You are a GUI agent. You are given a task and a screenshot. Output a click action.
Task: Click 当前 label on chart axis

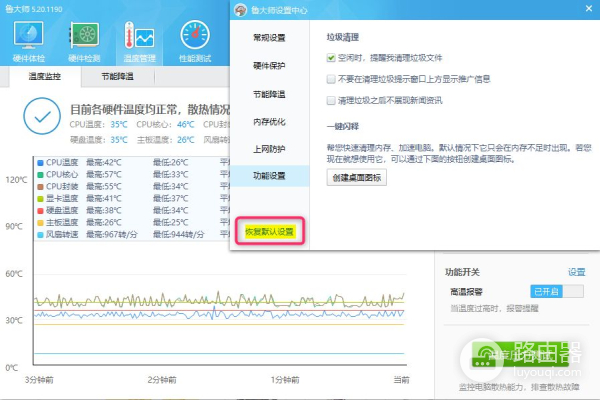pyautogui.click(x=401, y=380)
